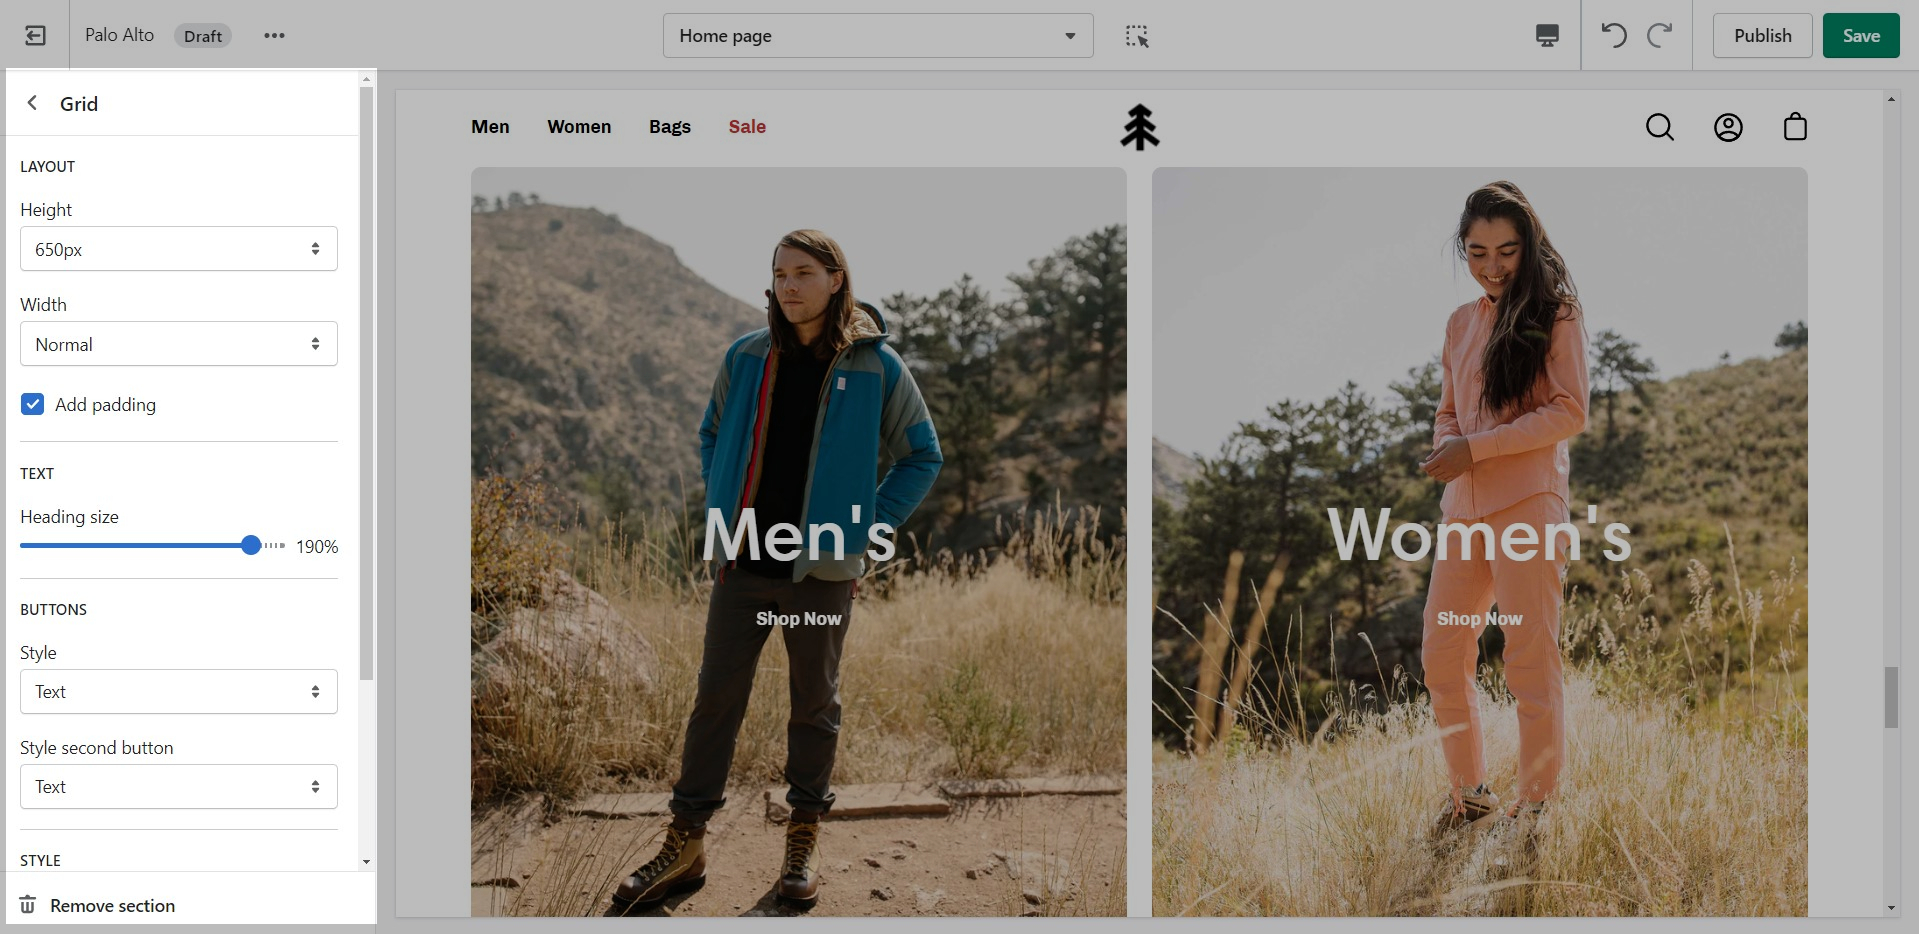This screenshot has height=934, width=1919.
Task: Undo the last change
Action: click(x=1613, y=36)
